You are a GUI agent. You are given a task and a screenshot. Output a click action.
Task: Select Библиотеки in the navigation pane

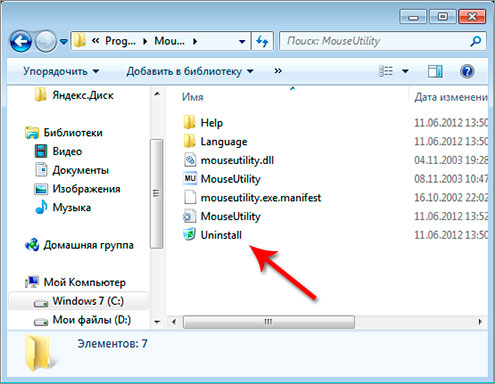click(73, 133)
